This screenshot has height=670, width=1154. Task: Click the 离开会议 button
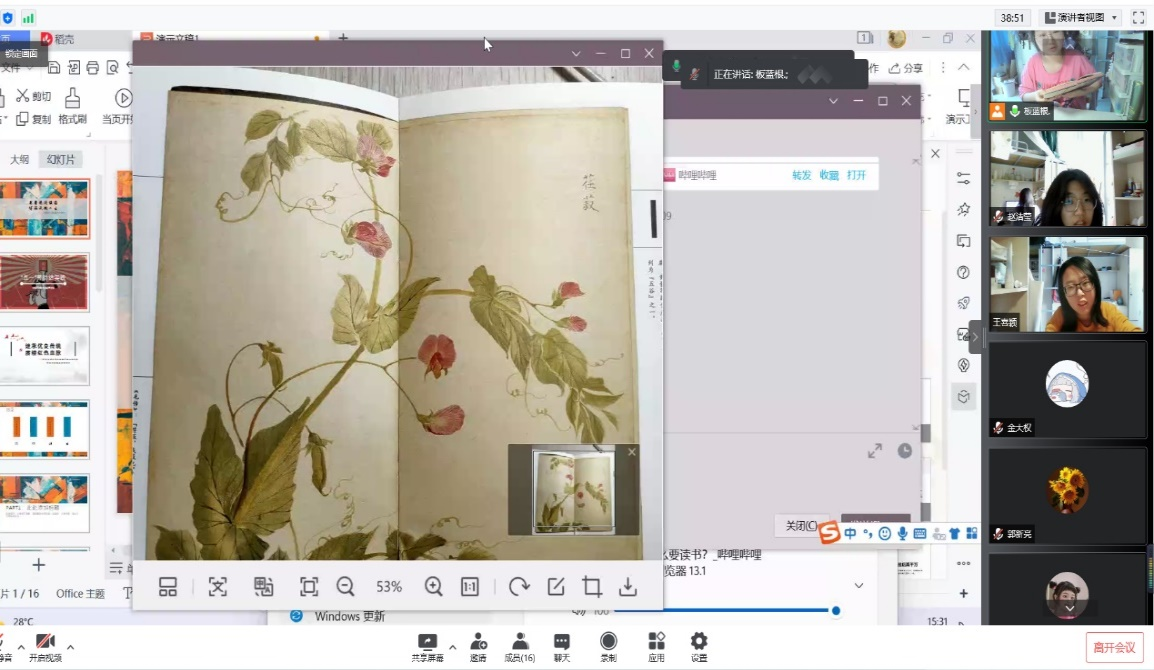tap(1114, 648)
